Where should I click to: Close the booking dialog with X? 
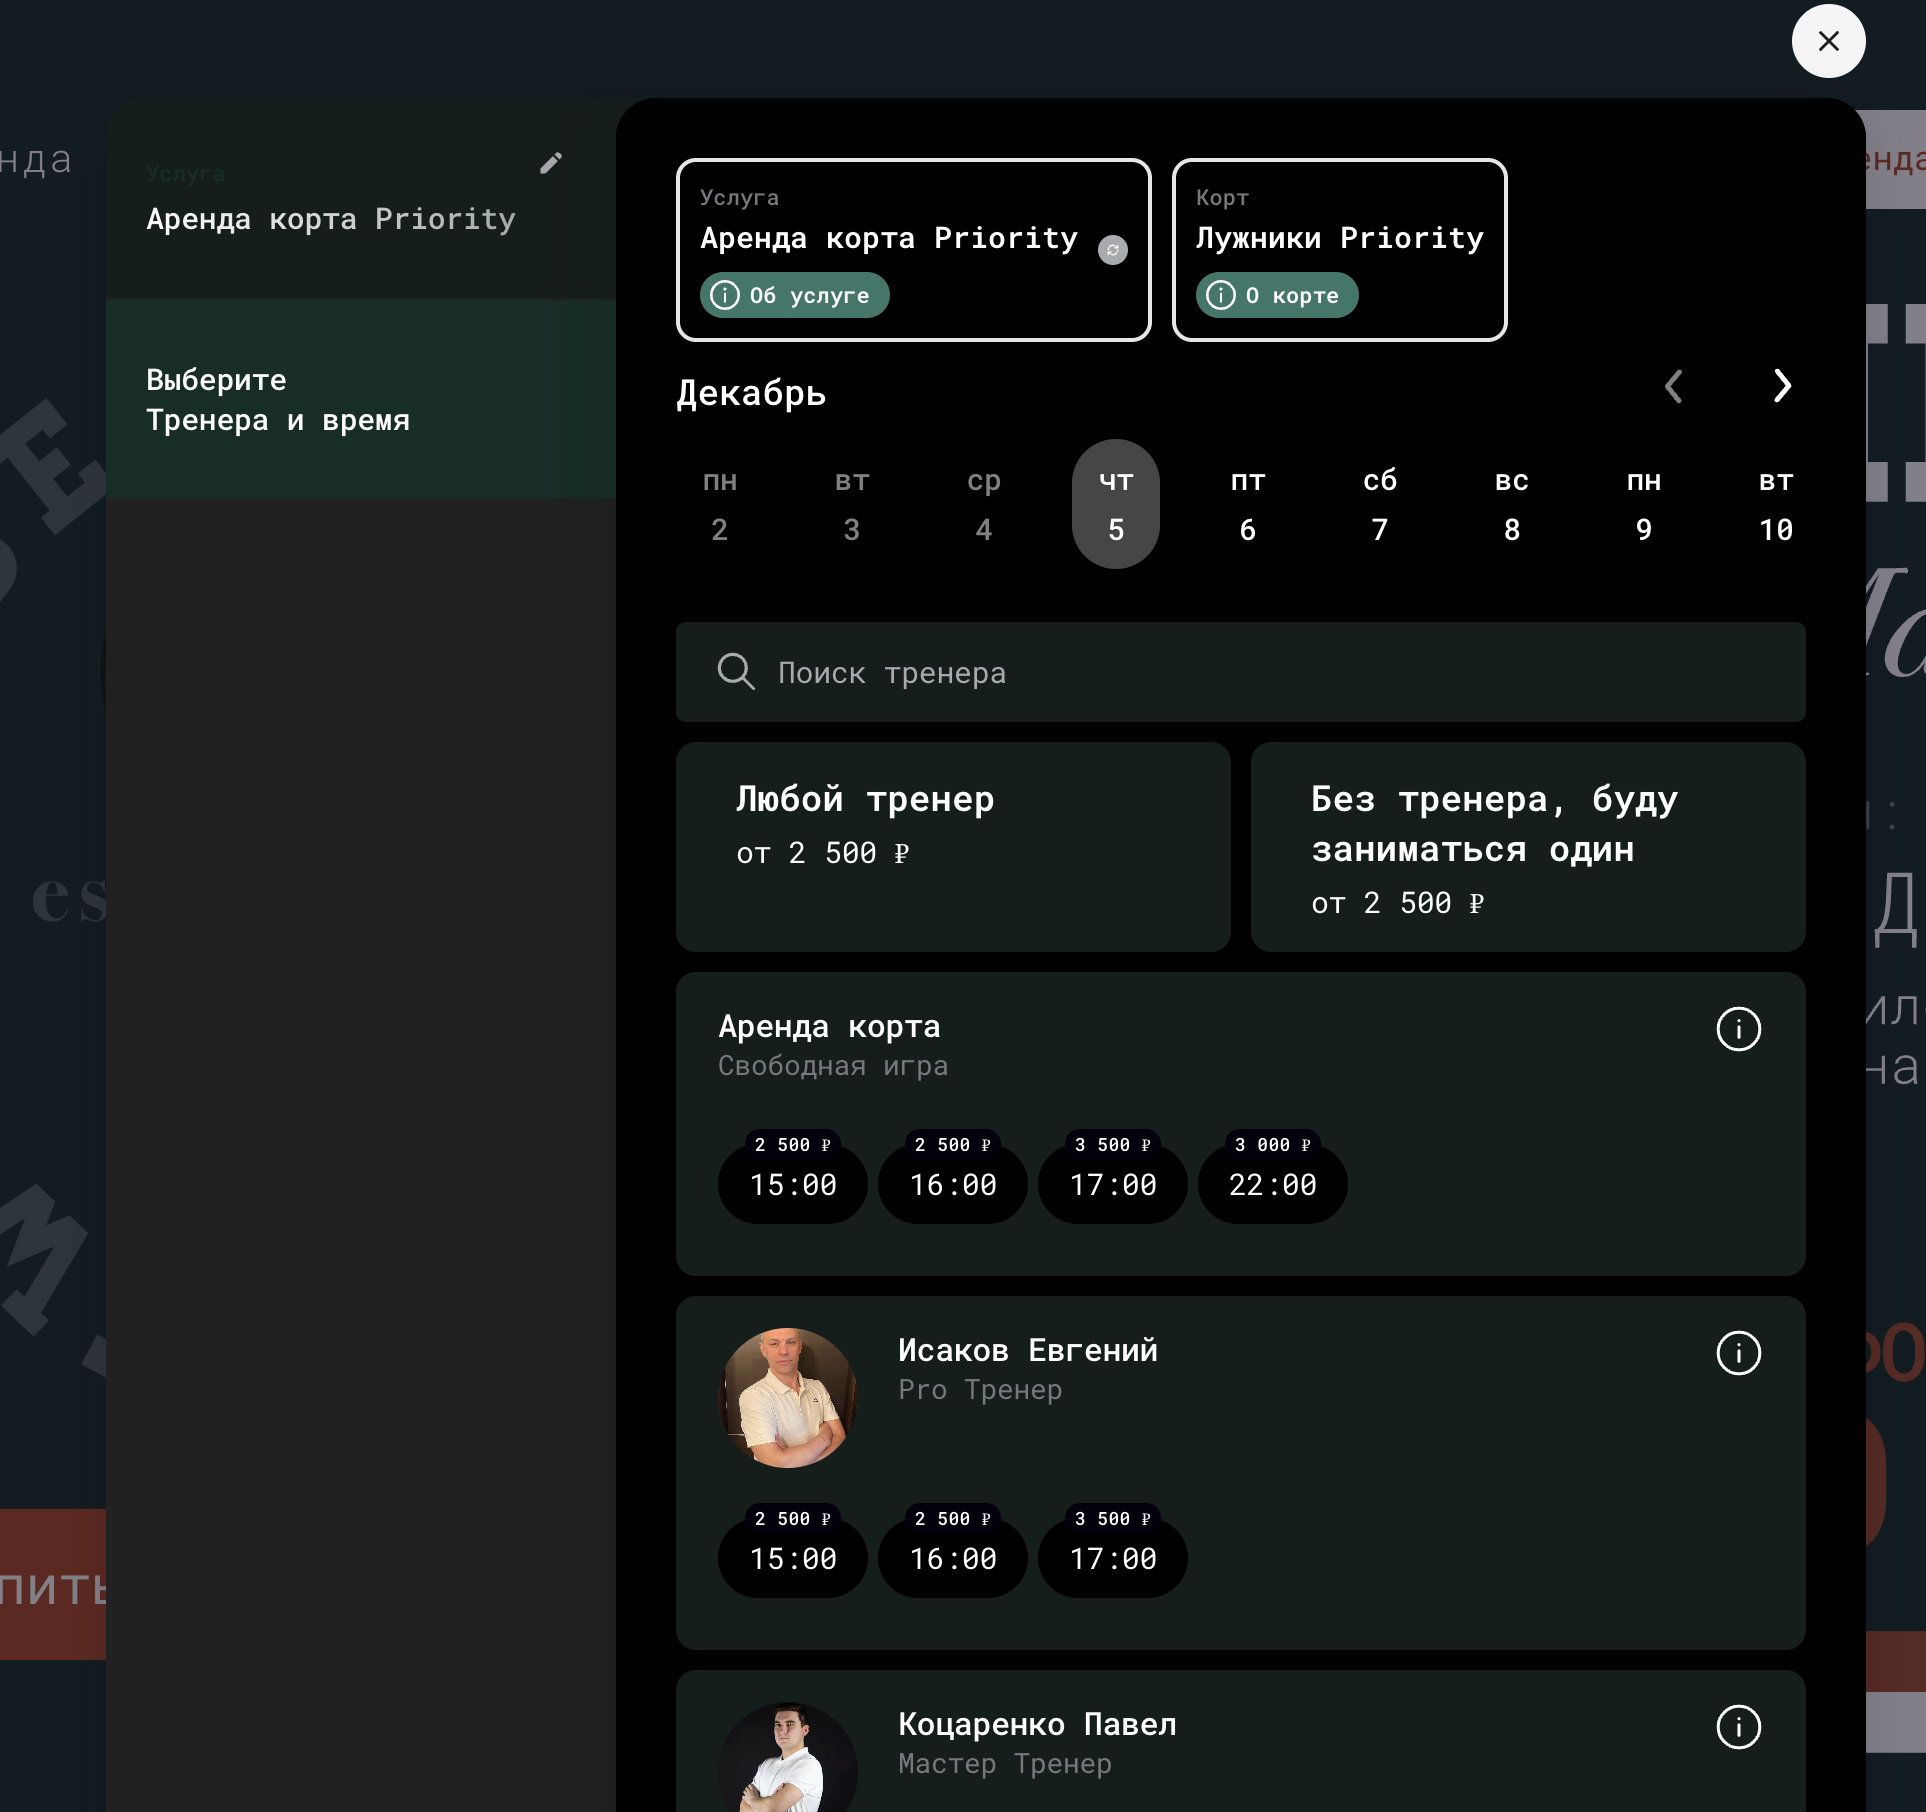(1828, 41)
